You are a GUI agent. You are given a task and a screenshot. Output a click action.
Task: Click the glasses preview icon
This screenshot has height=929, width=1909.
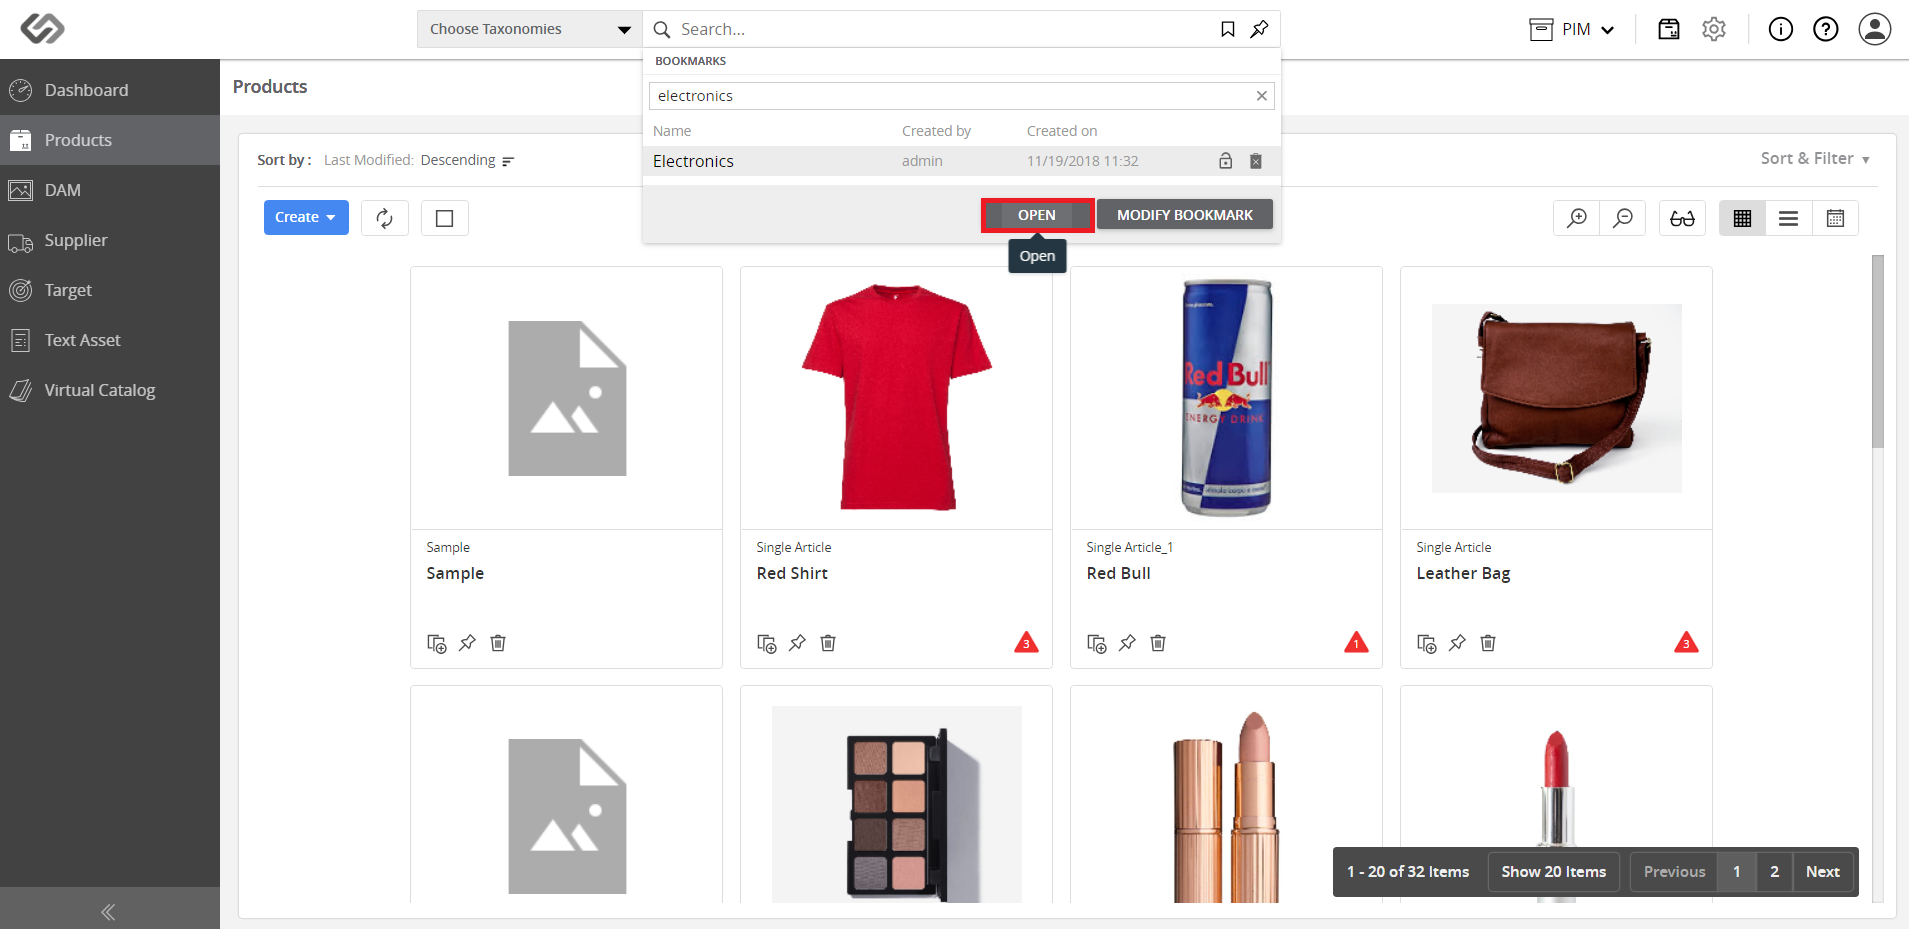[1683, 218]
